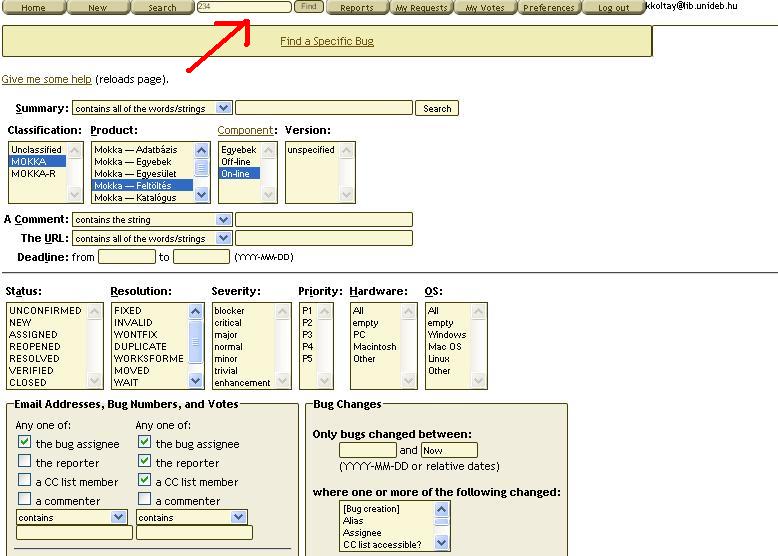778x556 pixels.
Task: Choose critical in the Severity list
Action: (228, 323)
